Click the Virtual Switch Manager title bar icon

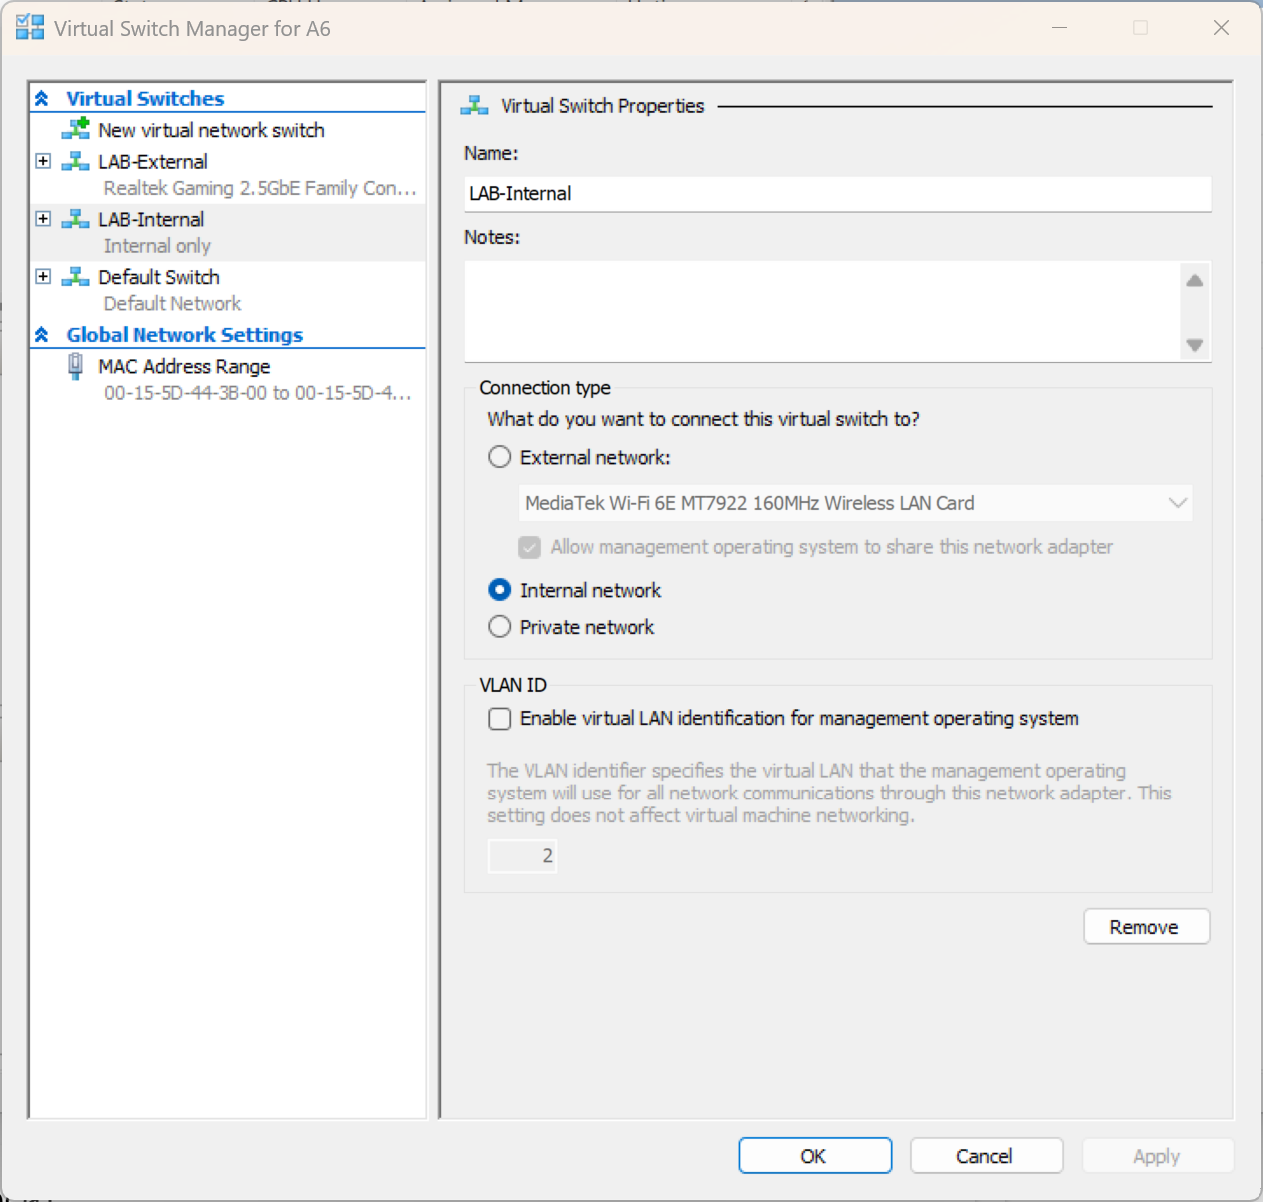coord(30,27)
